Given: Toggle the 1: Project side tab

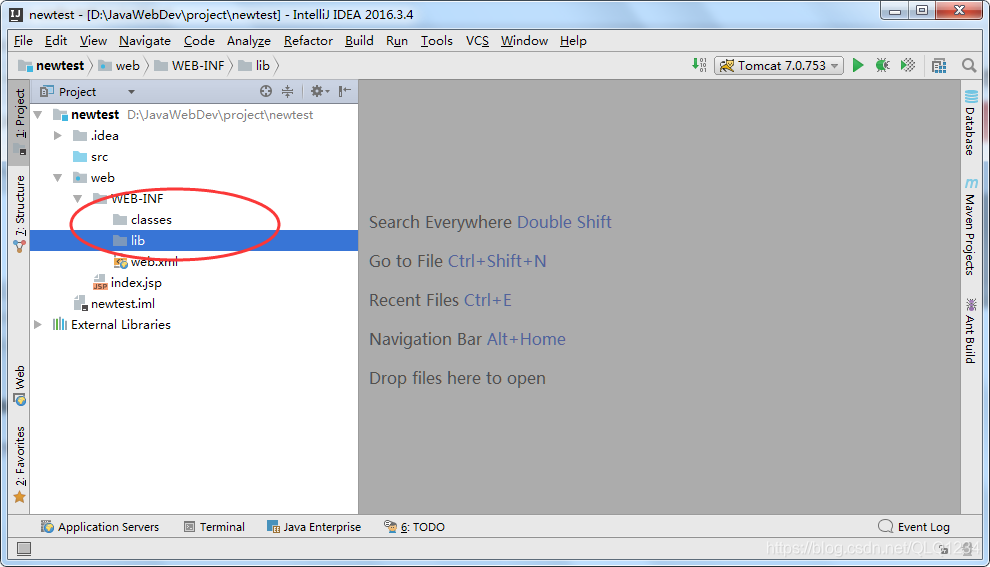Looking at the screenshot, I should pos(20,121).
